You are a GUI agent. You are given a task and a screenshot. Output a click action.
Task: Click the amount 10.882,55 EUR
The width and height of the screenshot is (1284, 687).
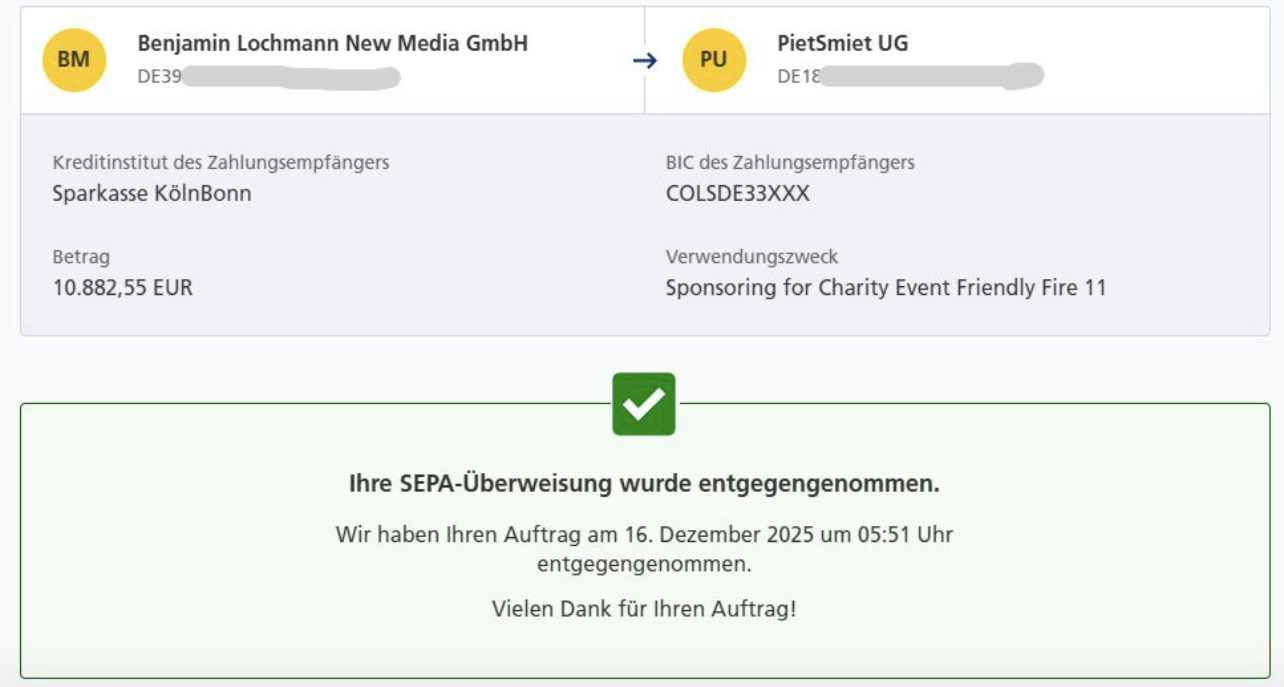point(122,289)
